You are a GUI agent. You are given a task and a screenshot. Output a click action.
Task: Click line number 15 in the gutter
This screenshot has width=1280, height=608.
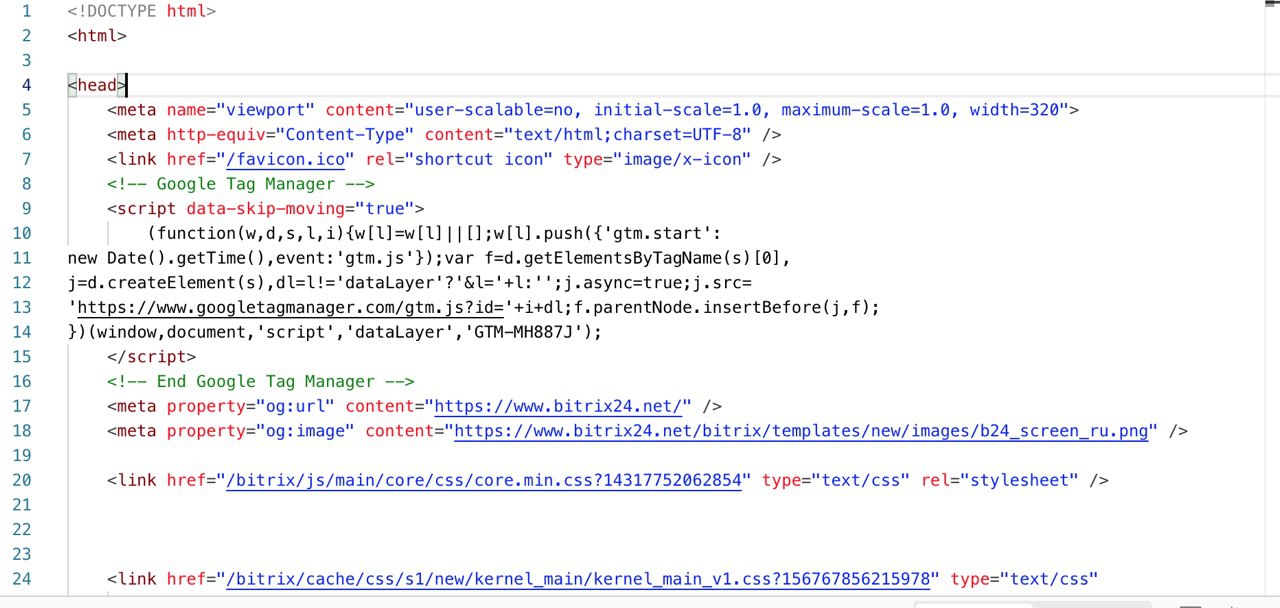(x=22, y=357)
